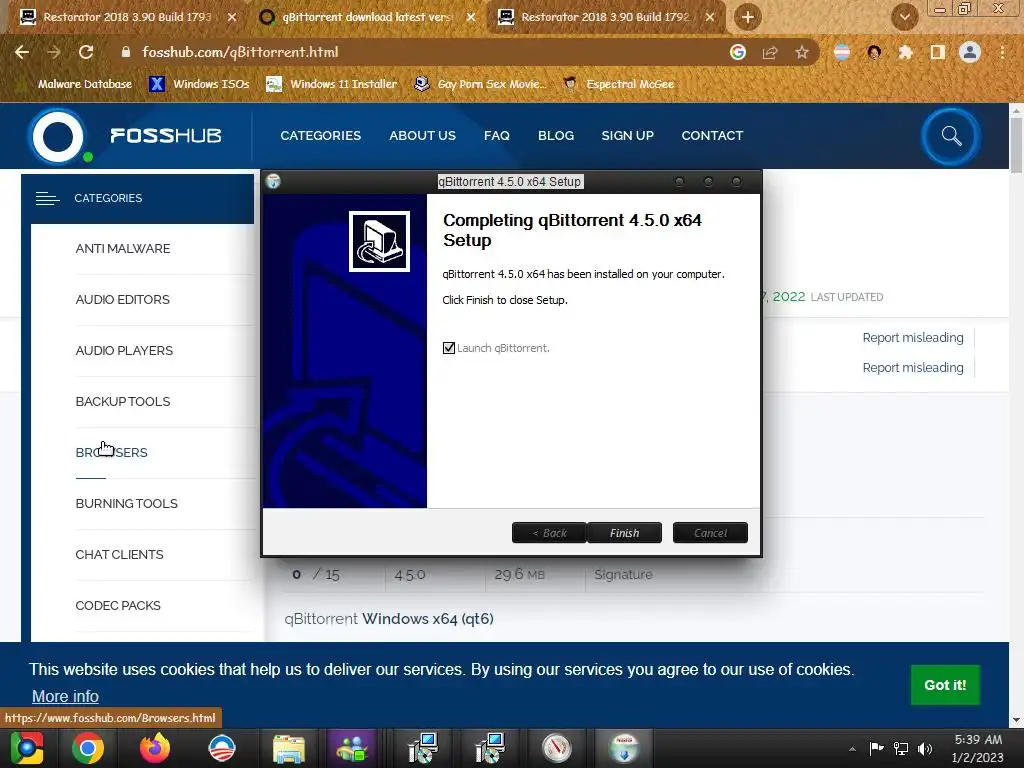Open the Windows 11 Installer bookmark
This screenshot has width=1024, height=768.
tap(332, 84)
